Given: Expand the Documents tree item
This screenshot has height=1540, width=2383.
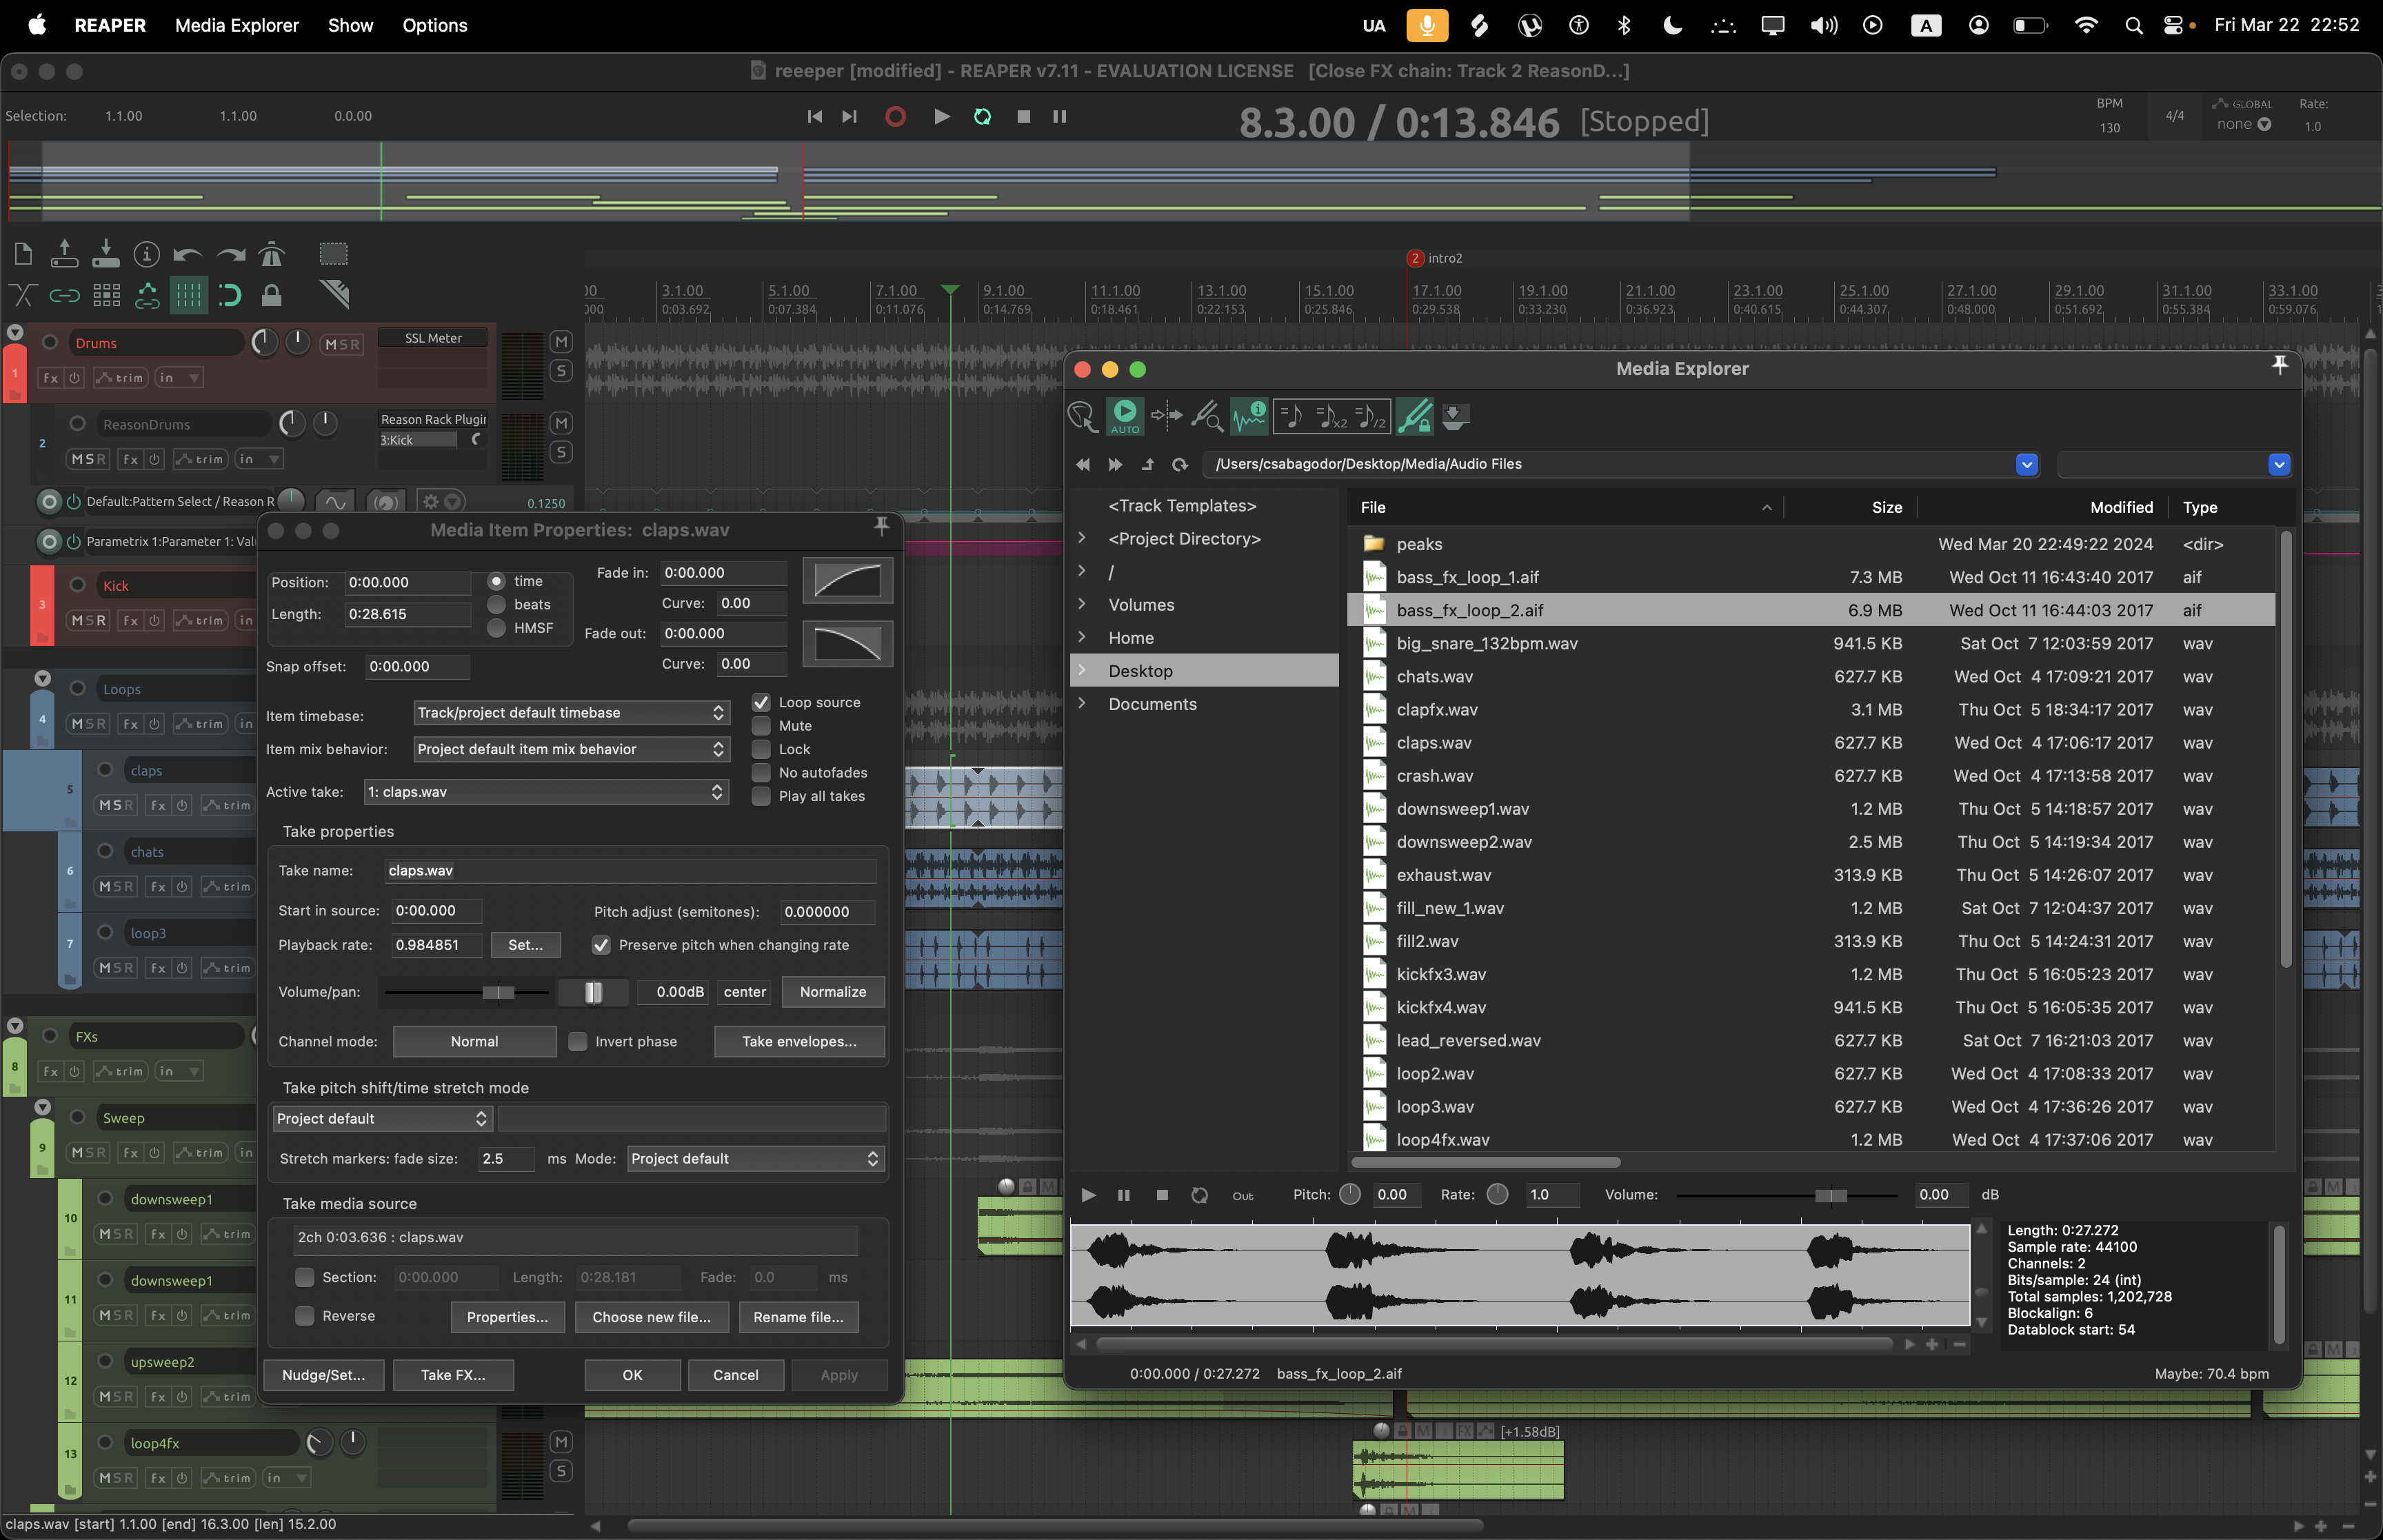Looking at the screenshot, I should [1082, 704].
